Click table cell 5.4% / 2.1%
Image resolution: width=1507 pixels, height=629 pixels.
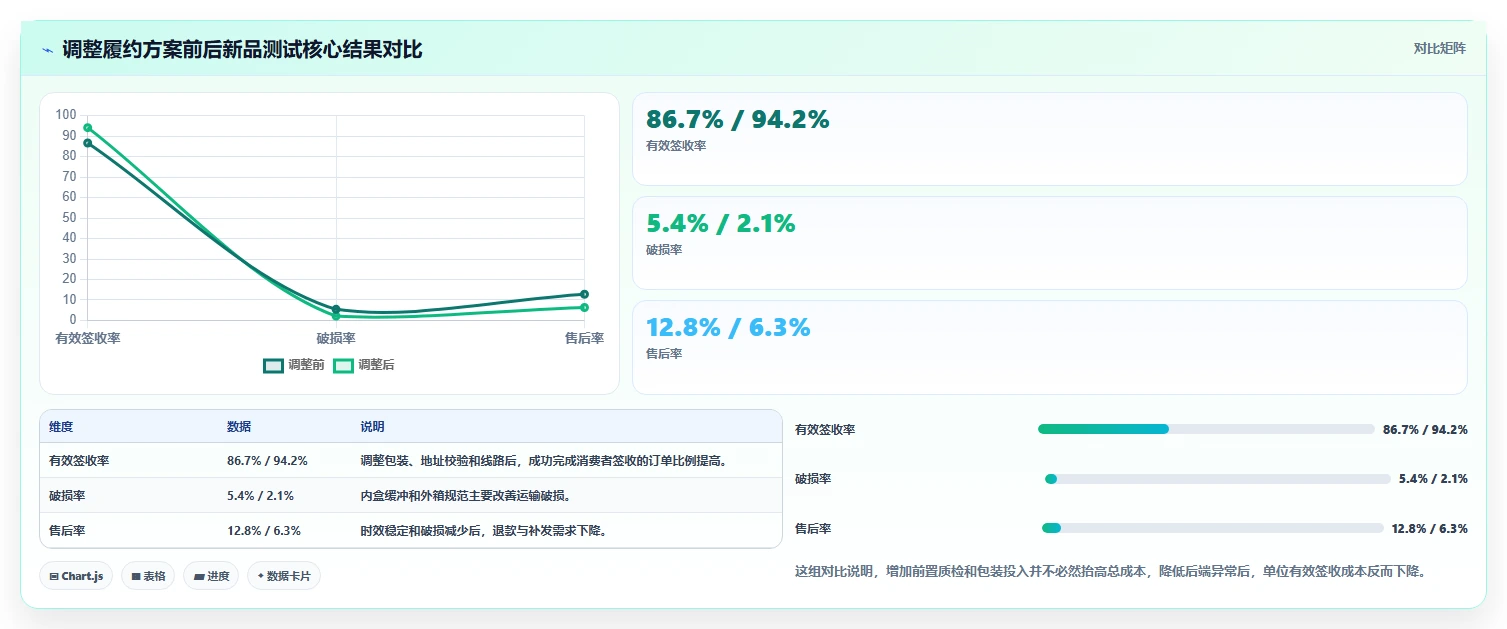[260, 496]
